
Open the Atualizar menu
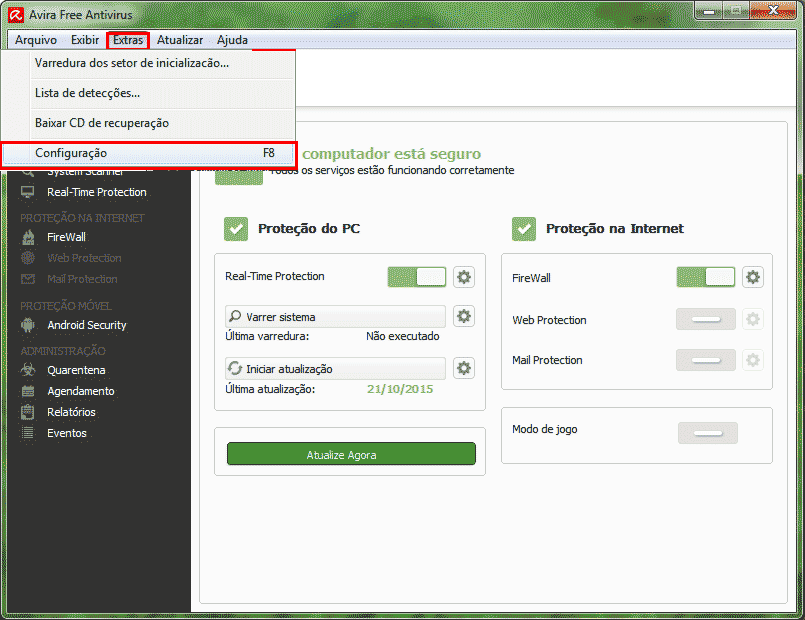(x=180, y=40)
